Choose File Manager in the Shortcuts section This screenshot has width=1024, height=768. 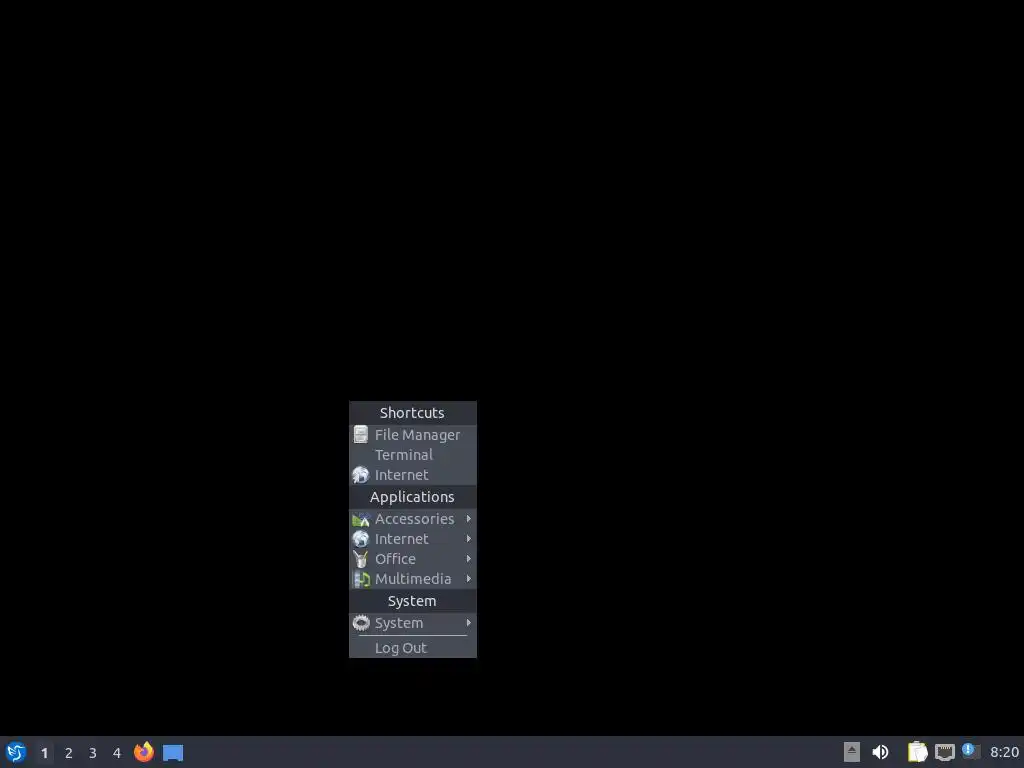pos(413,435)
